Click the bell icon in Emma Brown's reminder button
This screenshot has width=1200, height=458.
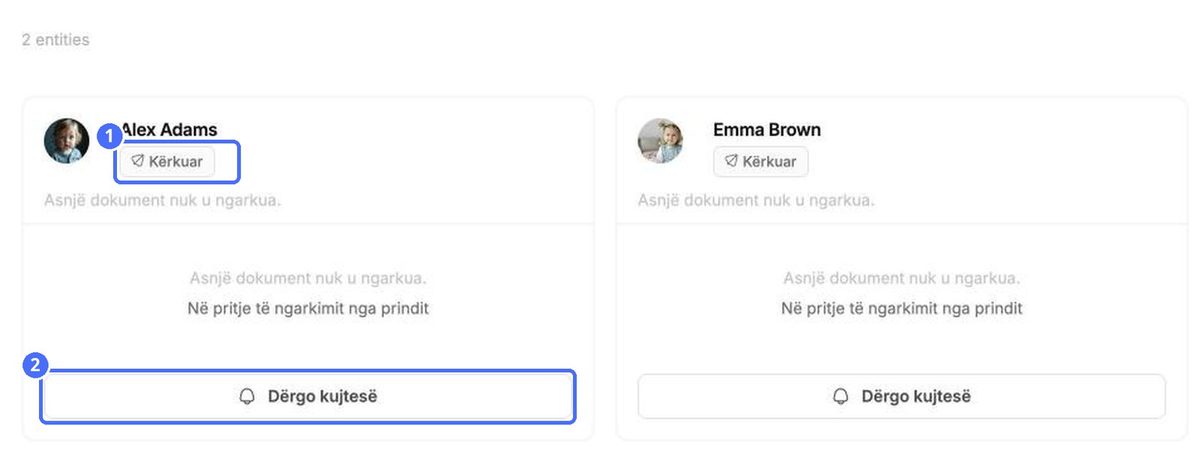(841, 397)
